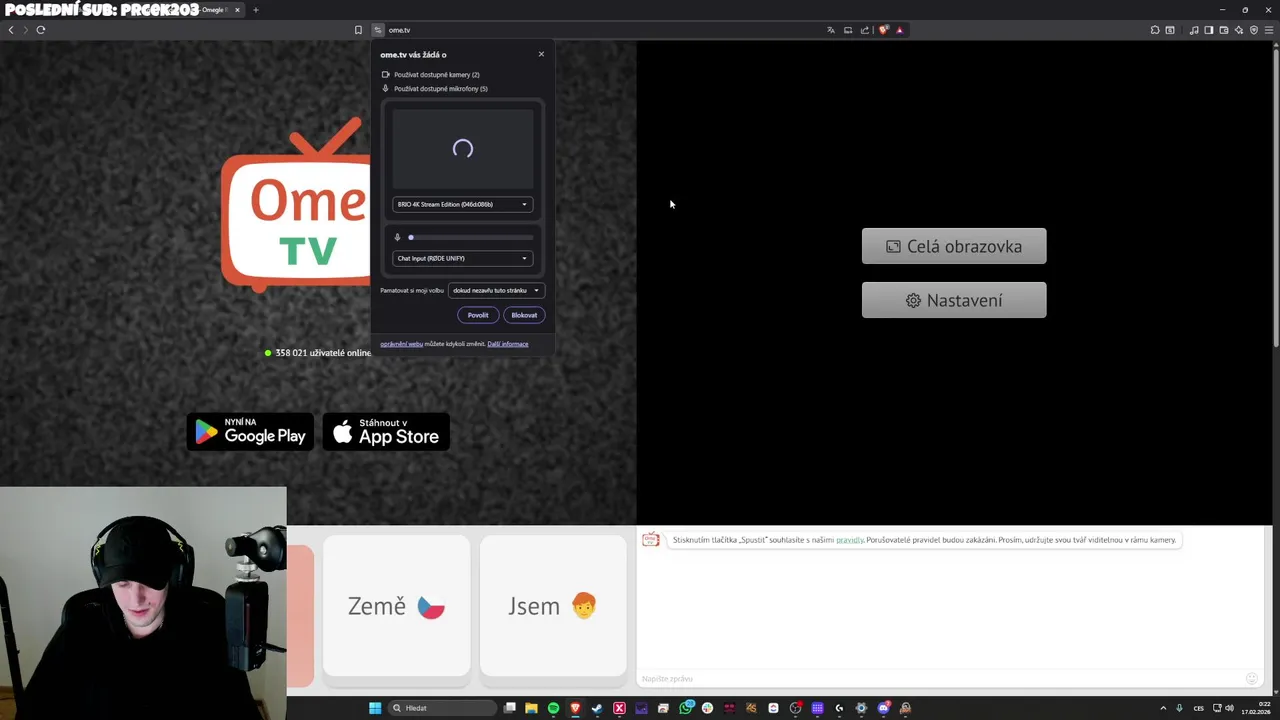Open WhatsApp from the taskbar
Image resolution: width=1280 pixels, height=720 pixels.
[685, 708]
